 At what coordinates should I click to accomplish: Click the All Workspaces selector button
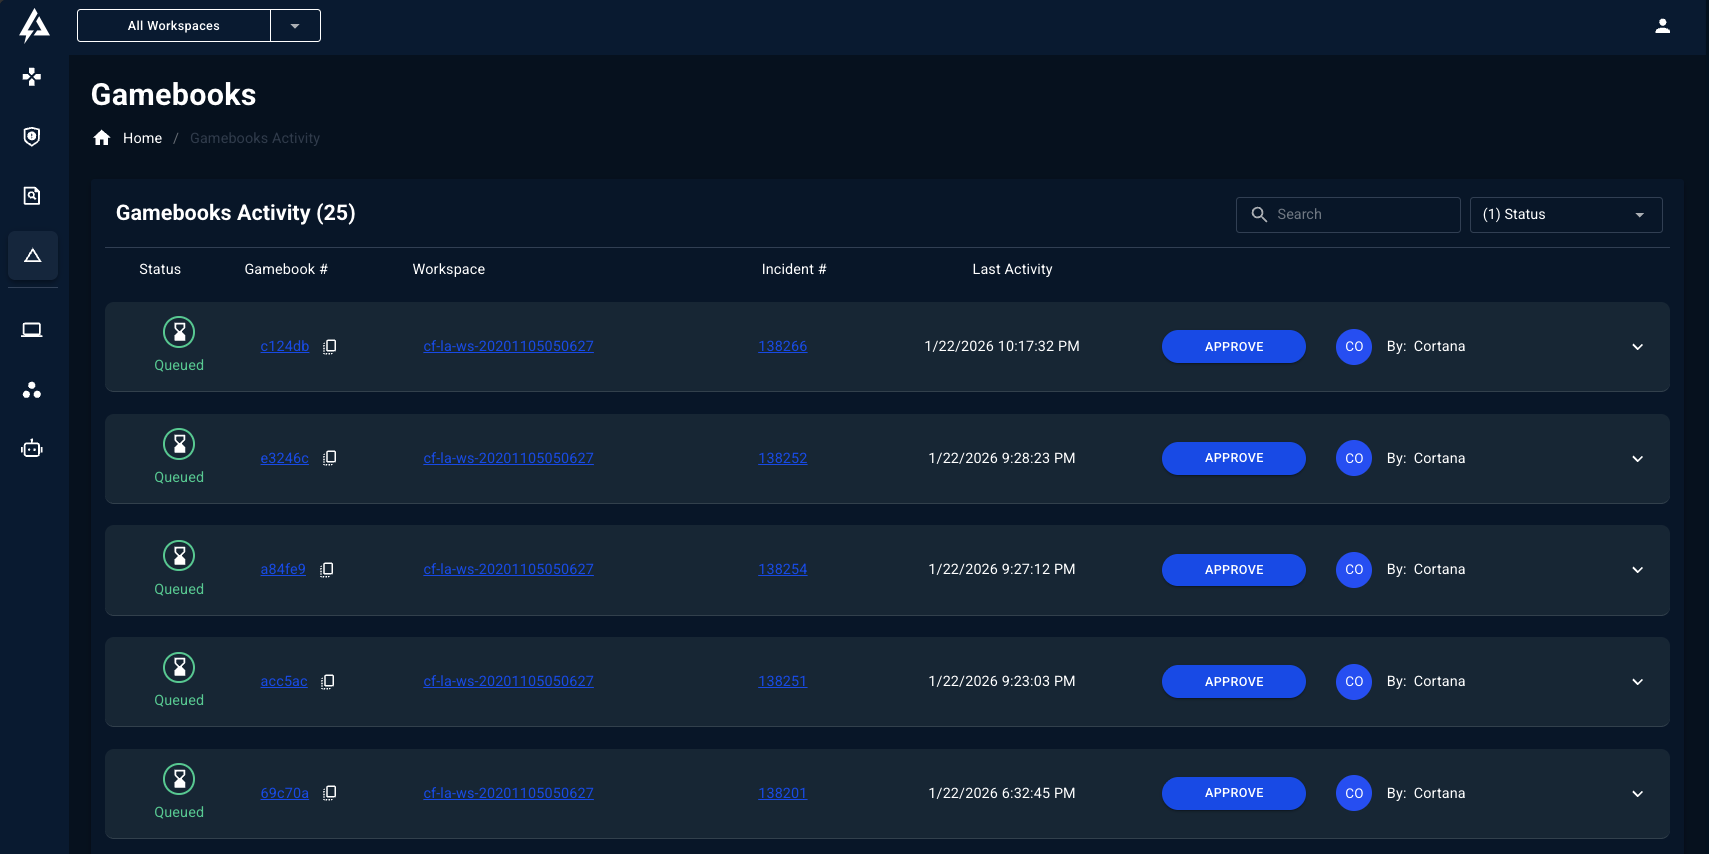pyautogui.click(x=174, y=26)
